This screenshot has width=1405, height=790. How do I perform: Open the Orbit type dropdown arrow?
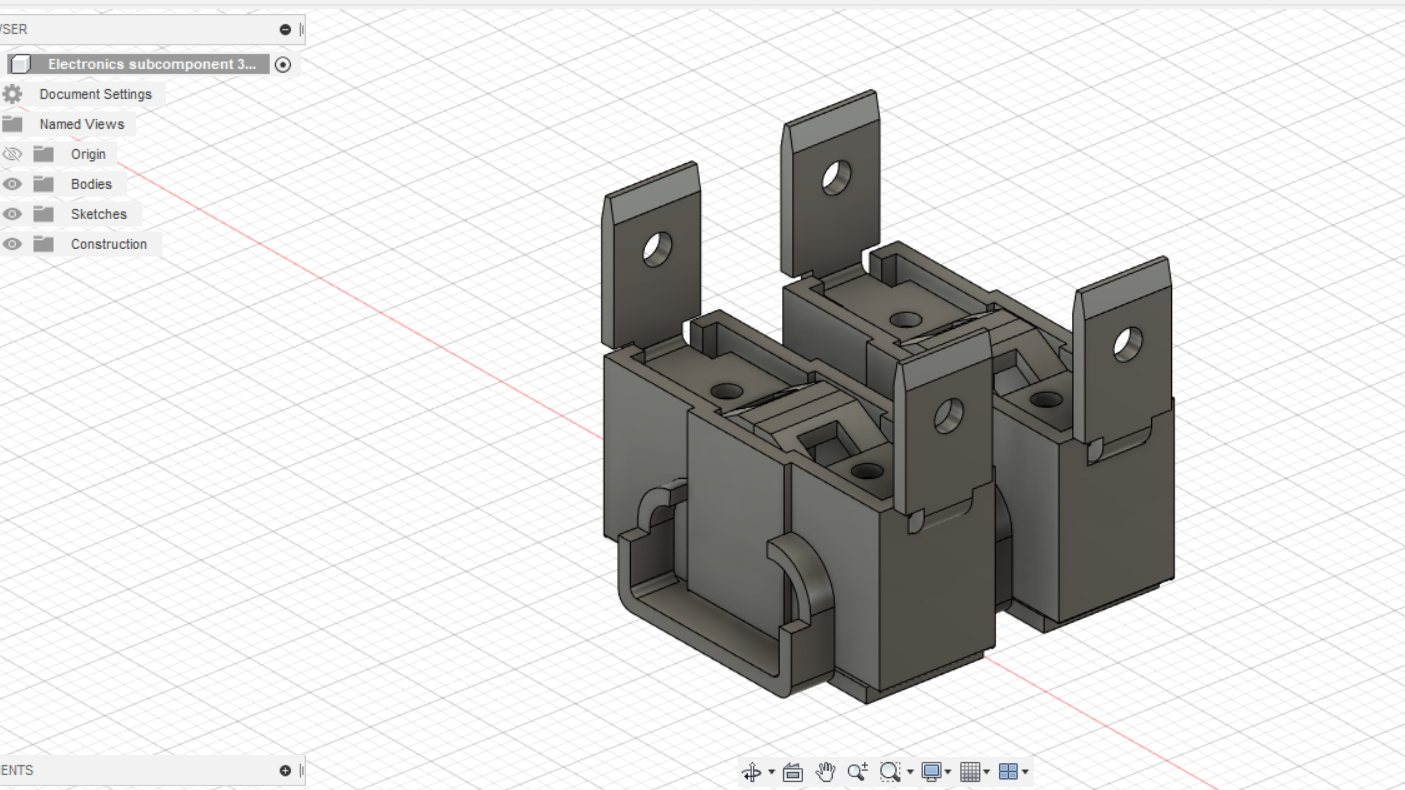(x=770, y=772)
